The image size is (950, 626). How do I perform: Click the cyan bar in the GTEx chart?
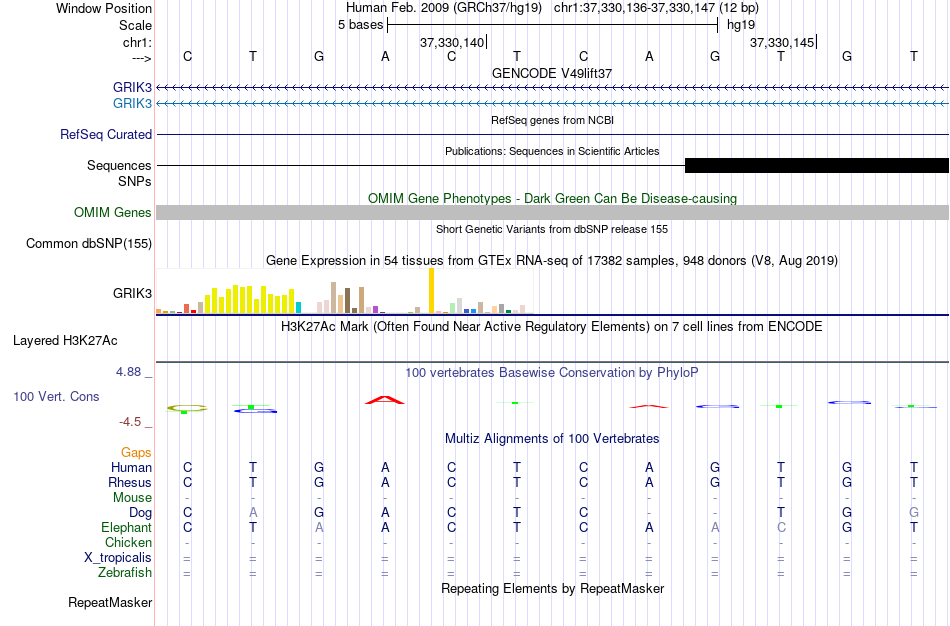(x=298, y=307)
